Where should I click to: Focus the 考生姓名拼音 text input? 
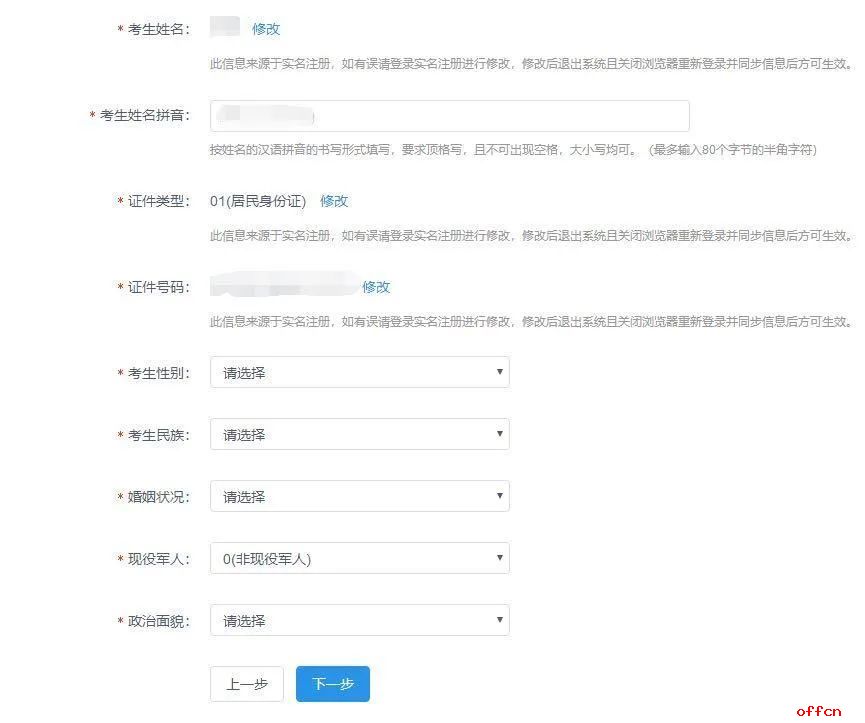tap(449, 116)
